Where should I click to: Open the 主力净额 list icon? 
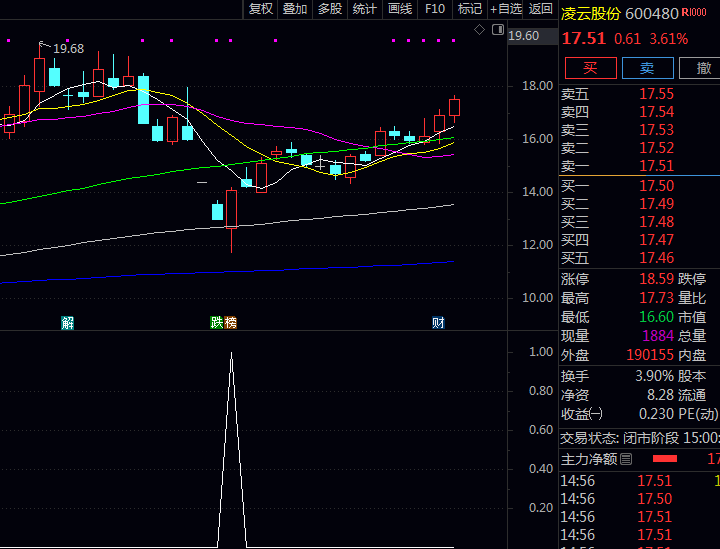[626, 459]
